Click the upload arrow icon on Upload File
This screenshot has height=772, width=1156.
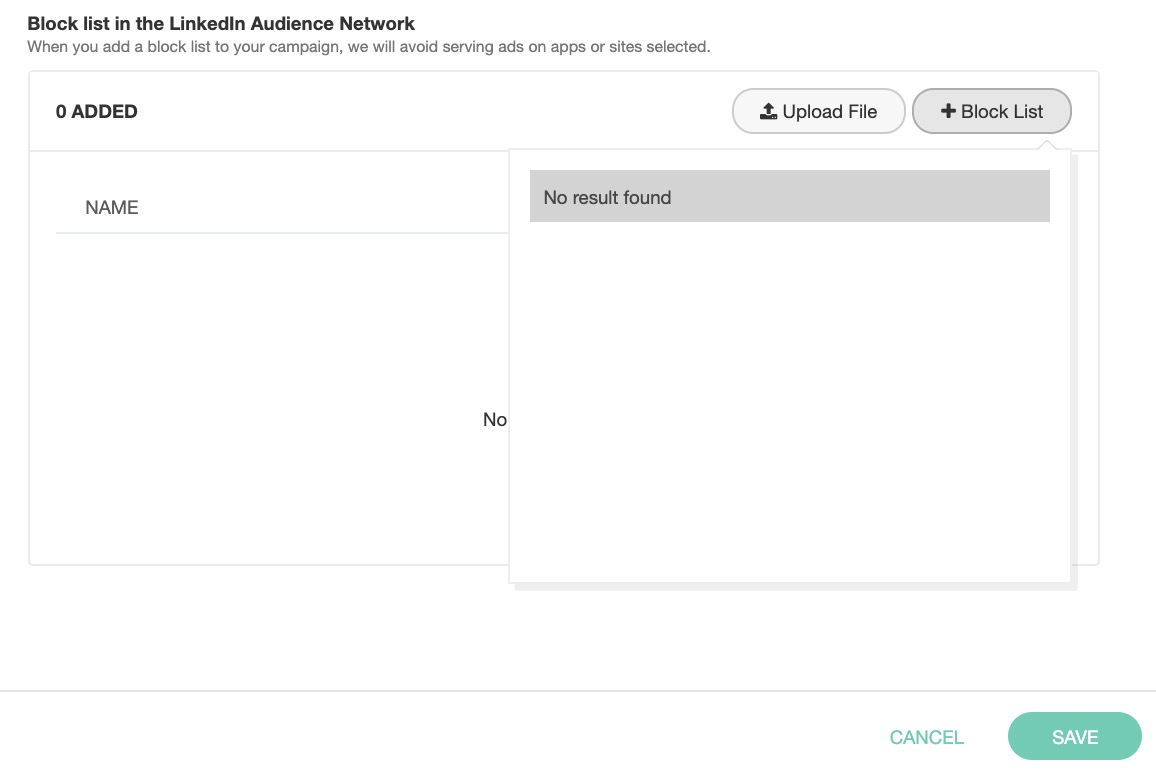point(768,111)
